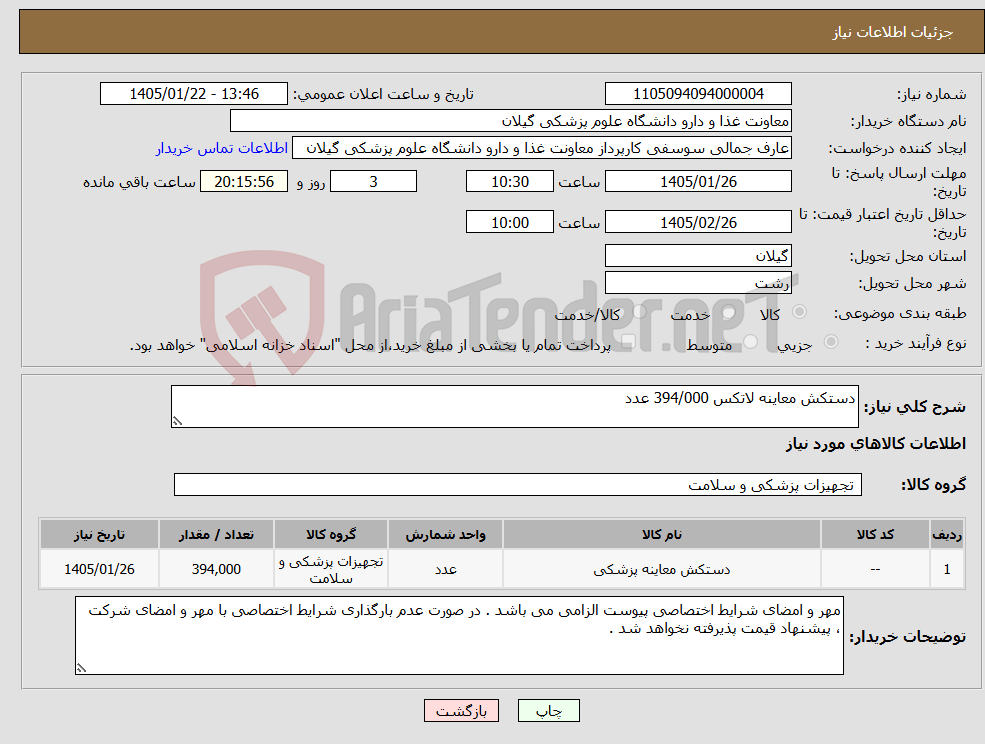This screenshot has width=985, height=744.
Task: Click the header title جزئیات اطلاعات نیاز
Action: (893, 32)
